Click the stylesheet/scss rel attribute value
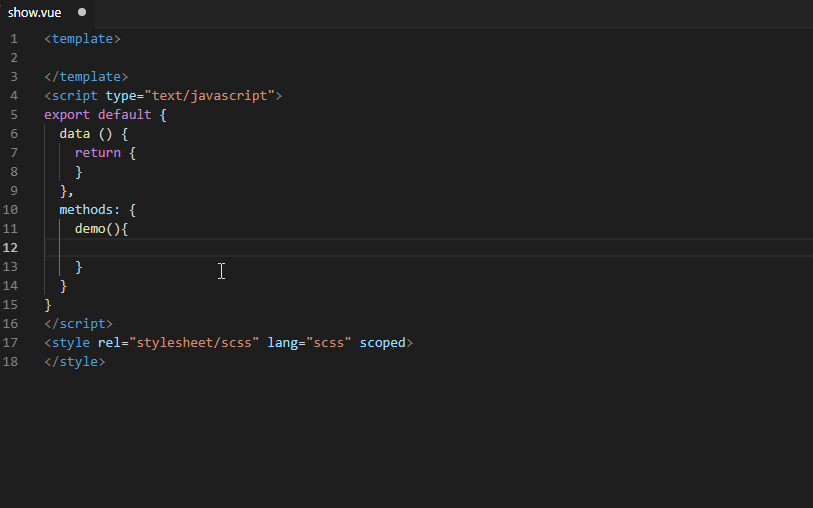 pos(194,343)
